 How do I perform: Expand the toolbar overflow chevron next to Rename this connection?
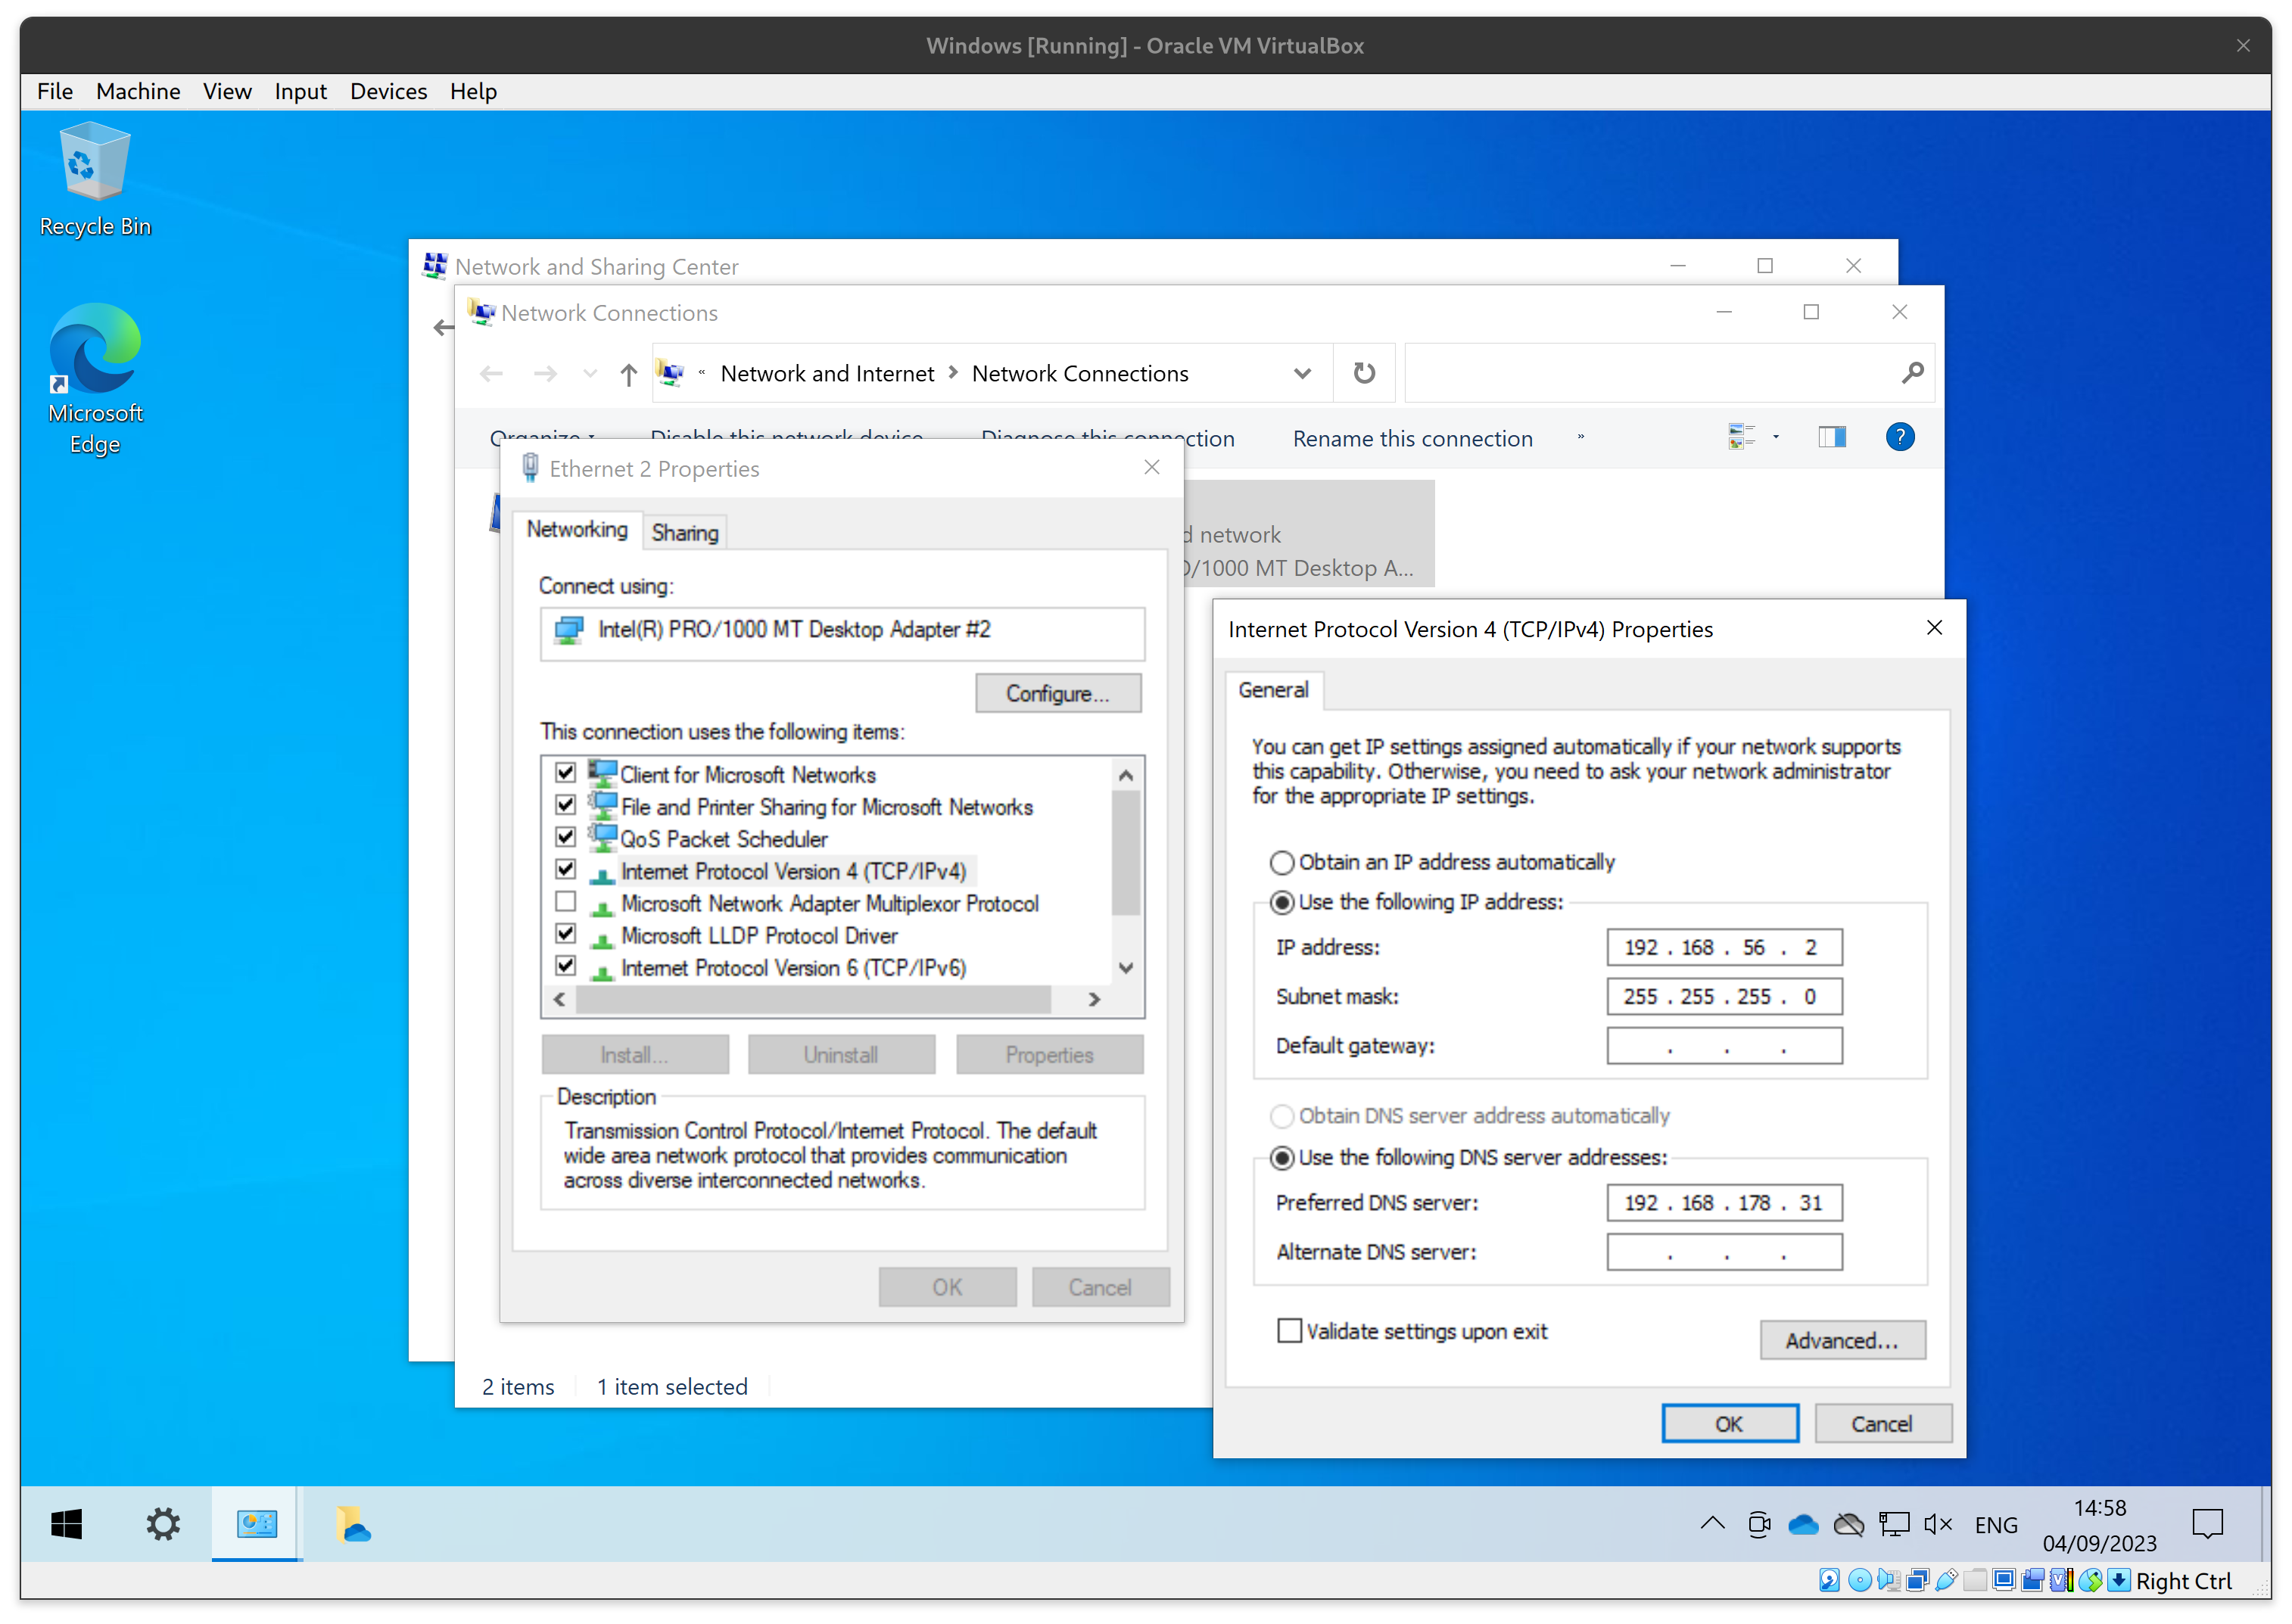[1580, 437]
